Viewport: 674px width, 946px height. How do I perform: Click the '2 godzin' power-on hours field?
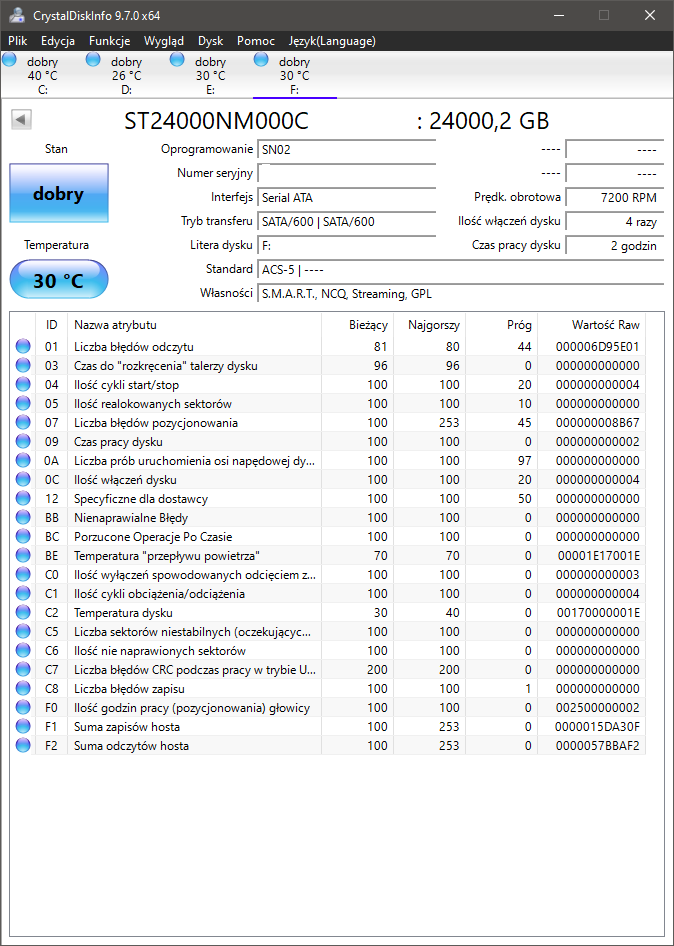[615, 246]
